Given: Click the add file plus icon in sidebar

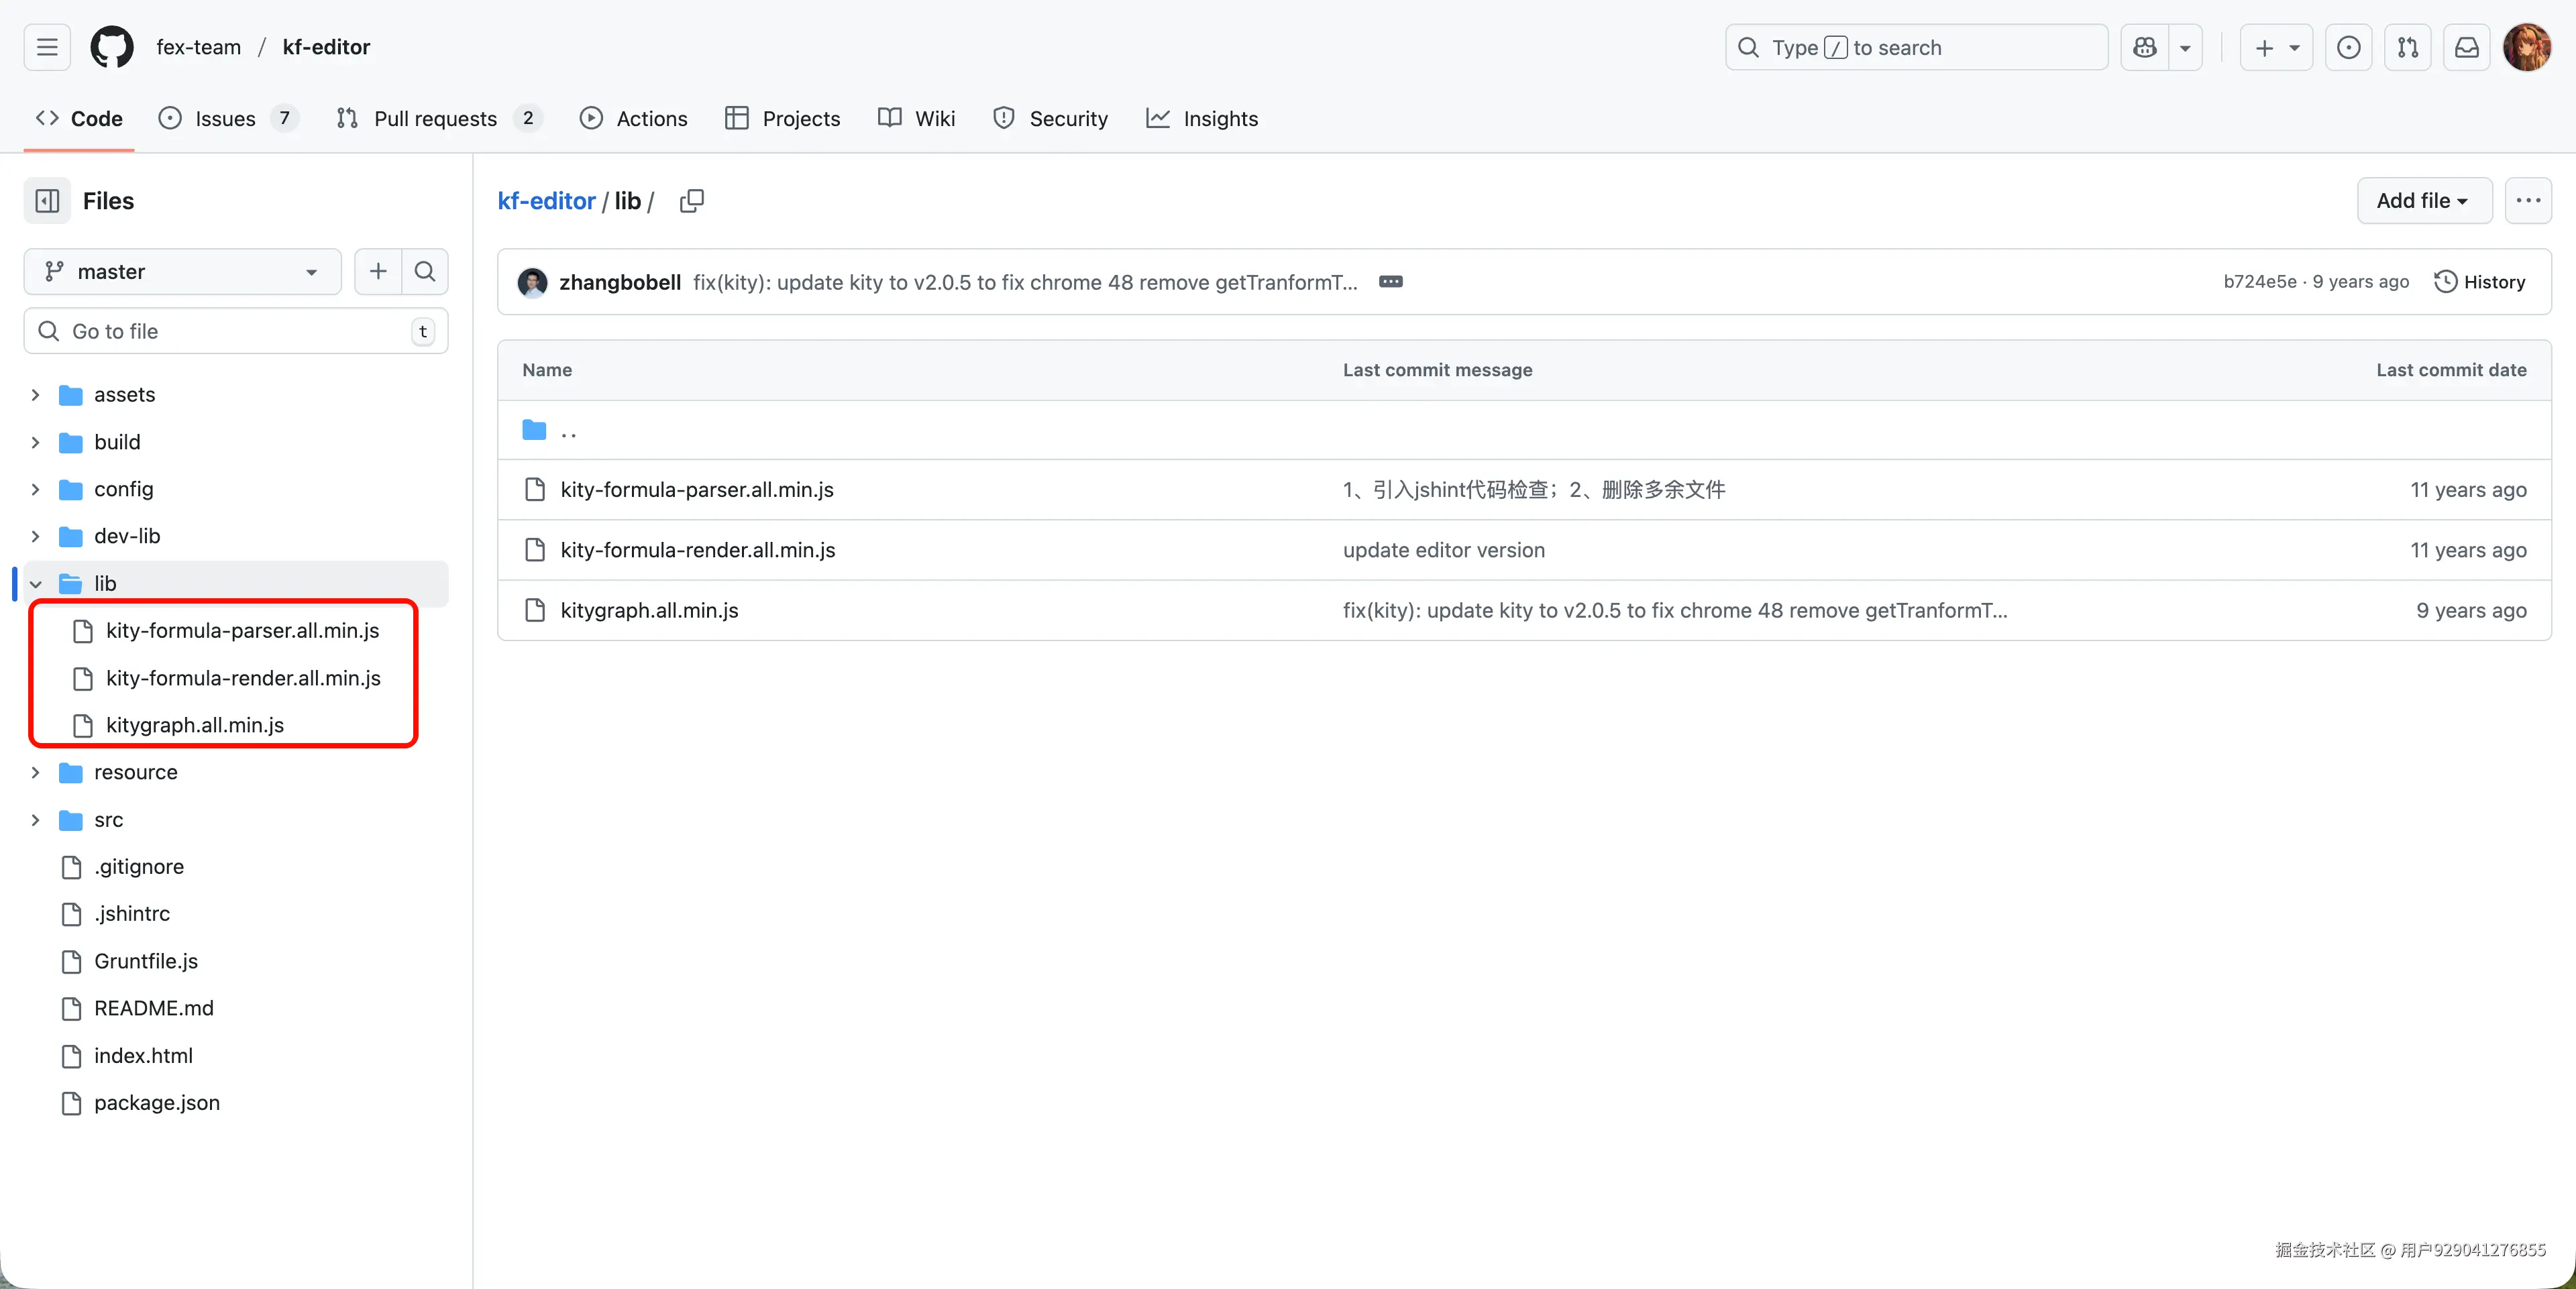Looking at the screenshot, I should click(378, 272).
